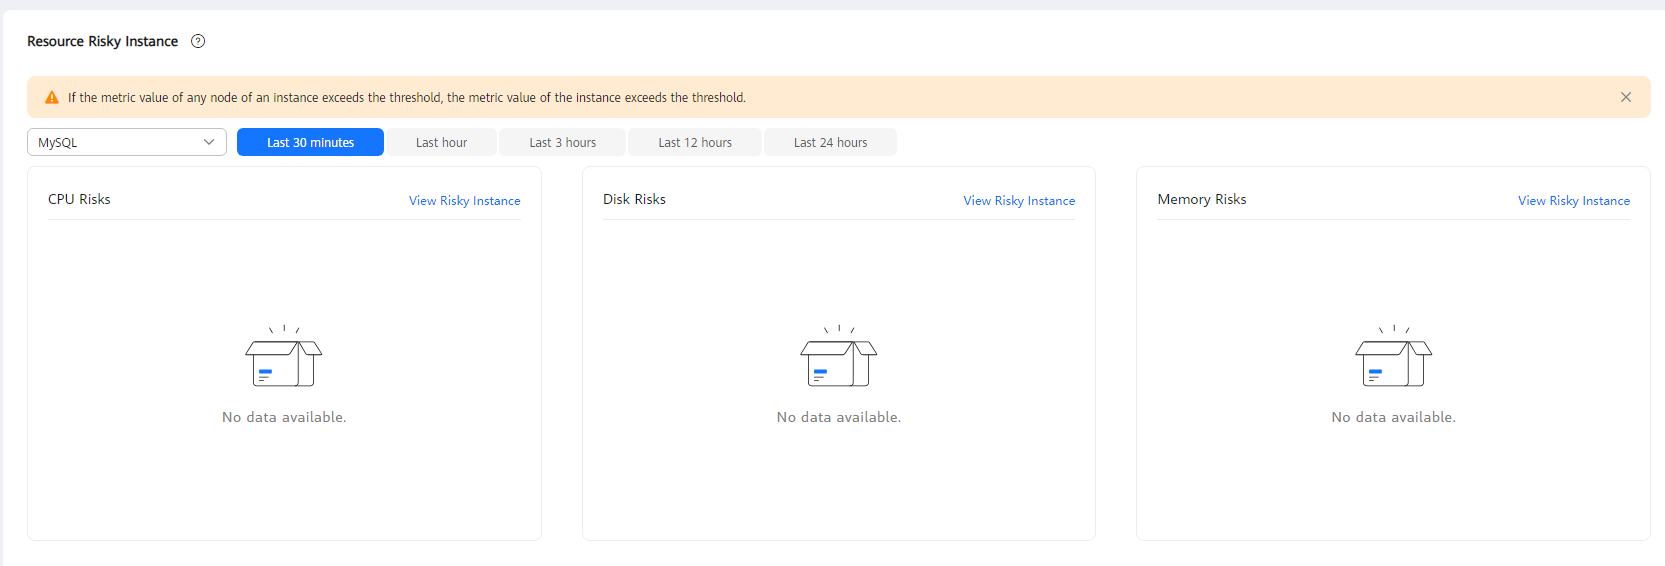Click the Memory Risks card title

coord(1201,199)
